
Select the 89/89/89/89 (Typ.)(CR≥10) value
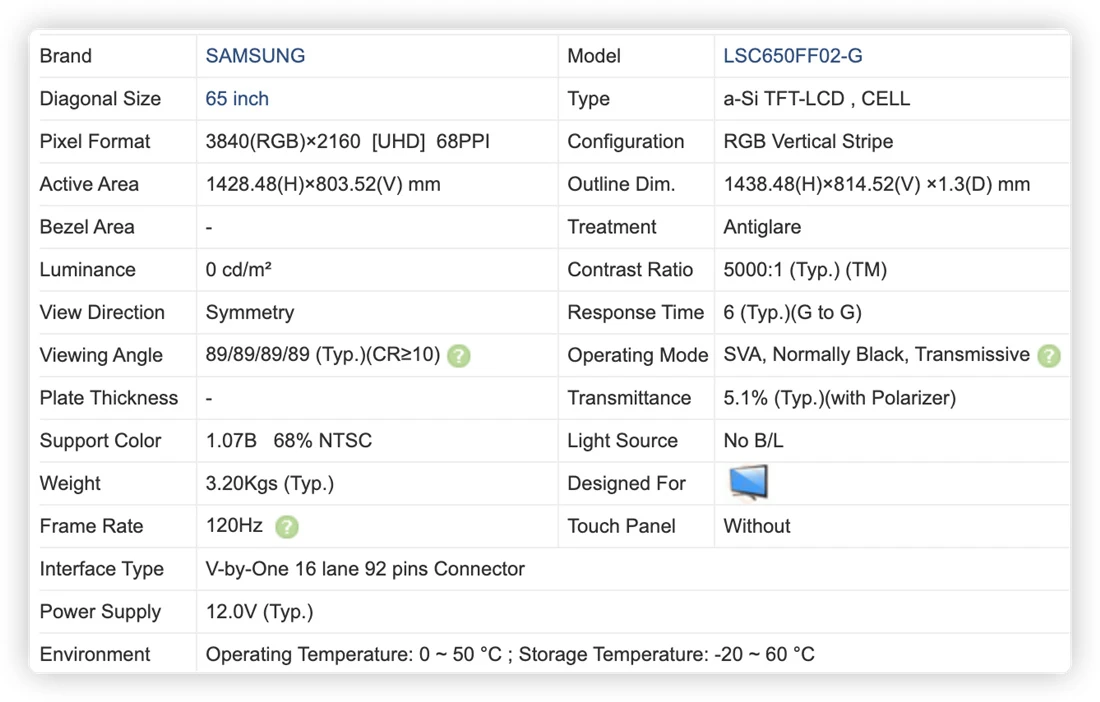323,355
